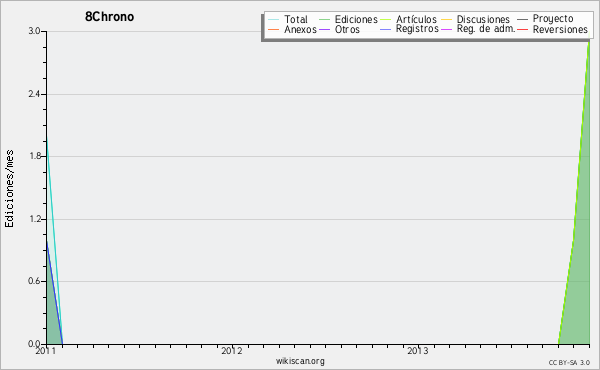Click the 1.2 y-axis value
The image size is (600, 370).
click(x=34, y=219)
